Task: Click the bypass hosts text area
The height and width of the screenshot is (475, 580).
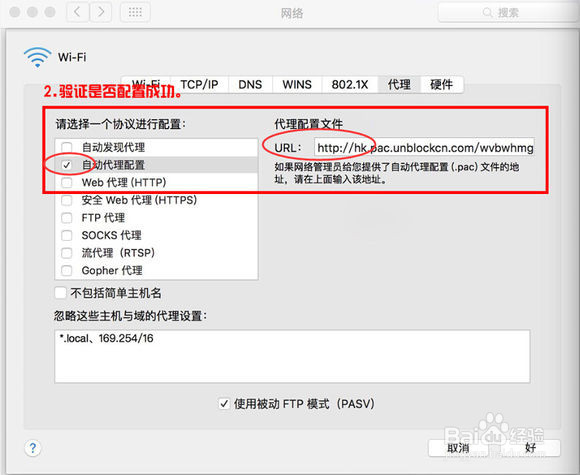Action: coord(292,356)
